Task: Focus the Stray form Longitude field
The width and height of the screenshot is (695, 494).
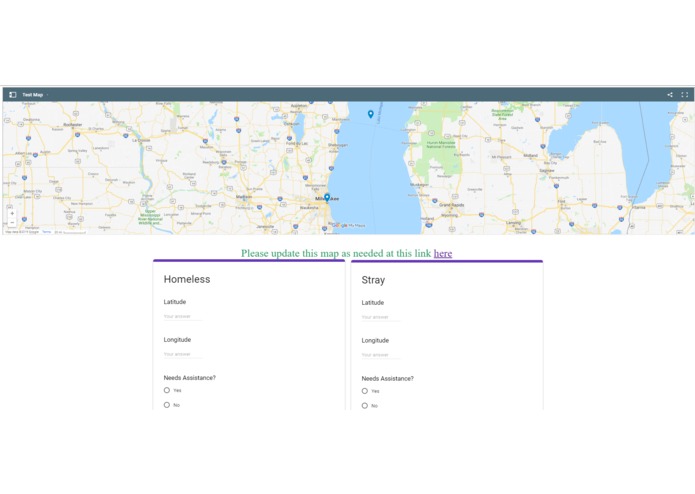Action: click(x=381, y=355)
